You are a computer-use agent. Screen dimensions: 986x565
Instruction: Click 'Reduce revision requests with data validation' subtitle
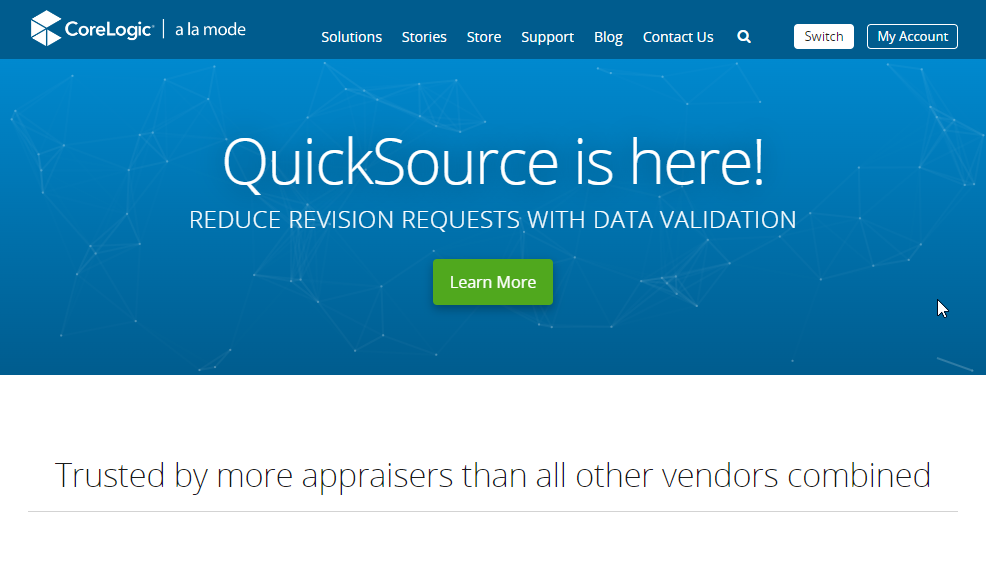(x=492, y=220)
